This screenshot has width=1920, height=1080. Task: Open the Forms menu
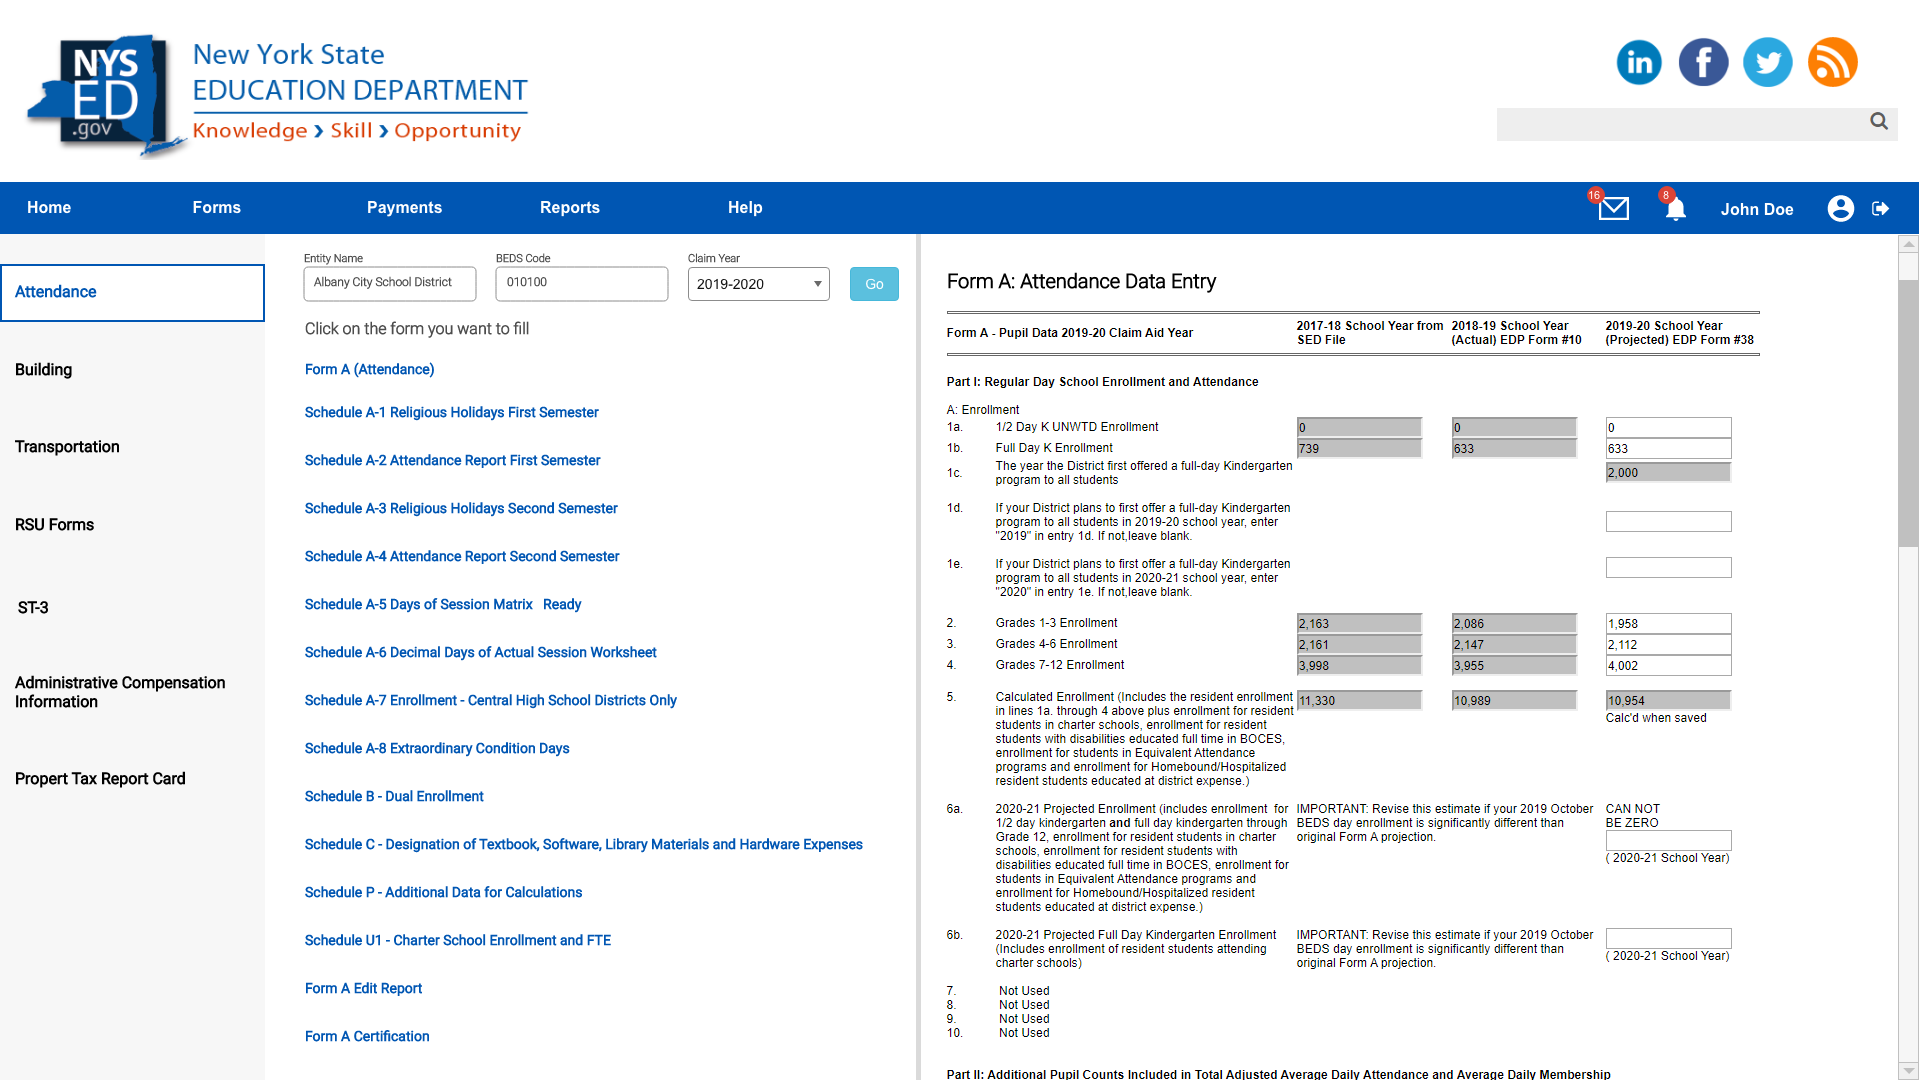(x=216, y=208)
